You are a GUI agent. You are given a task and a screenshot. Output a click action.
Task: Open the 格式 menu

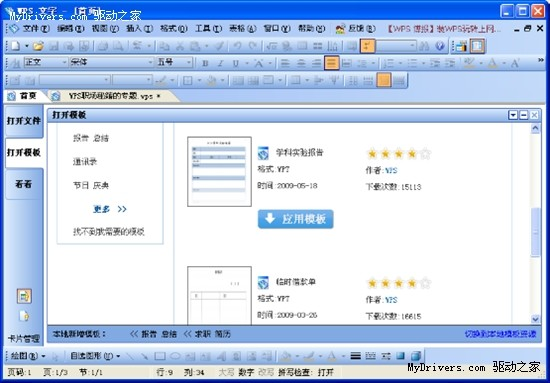174,29
